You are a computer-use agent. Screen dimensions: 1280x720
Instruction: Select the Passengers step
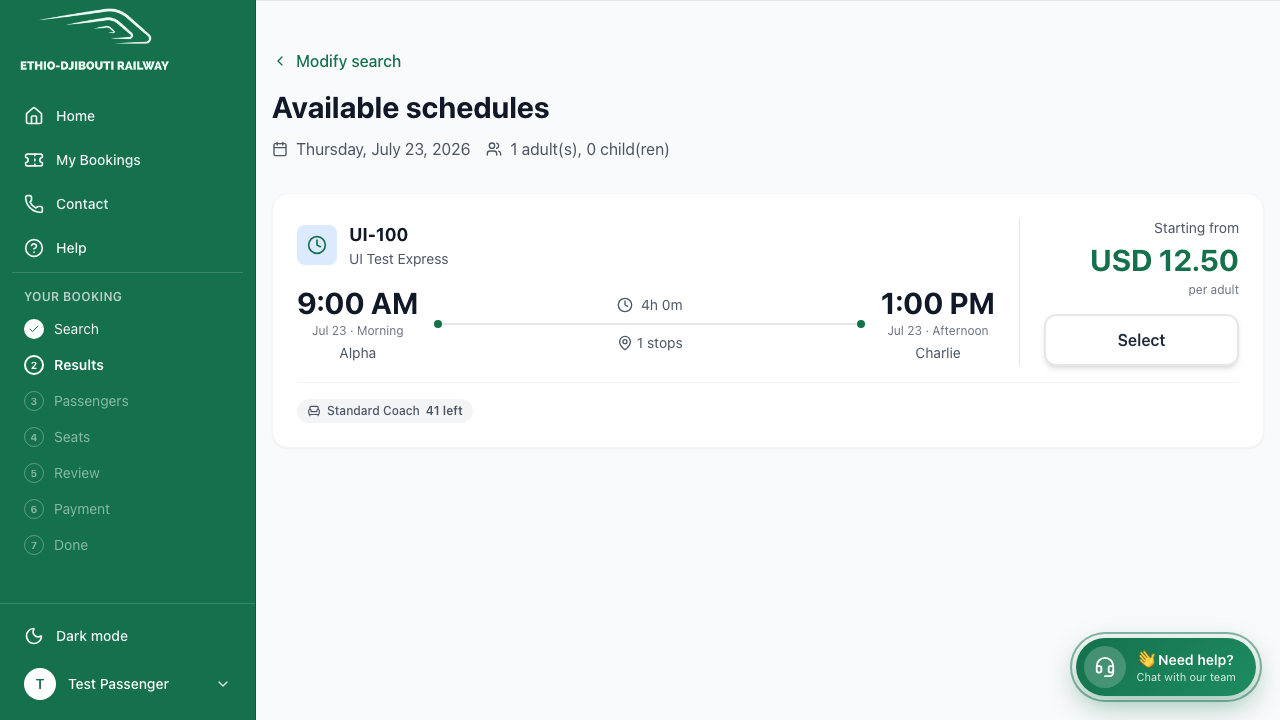[91, 401]
